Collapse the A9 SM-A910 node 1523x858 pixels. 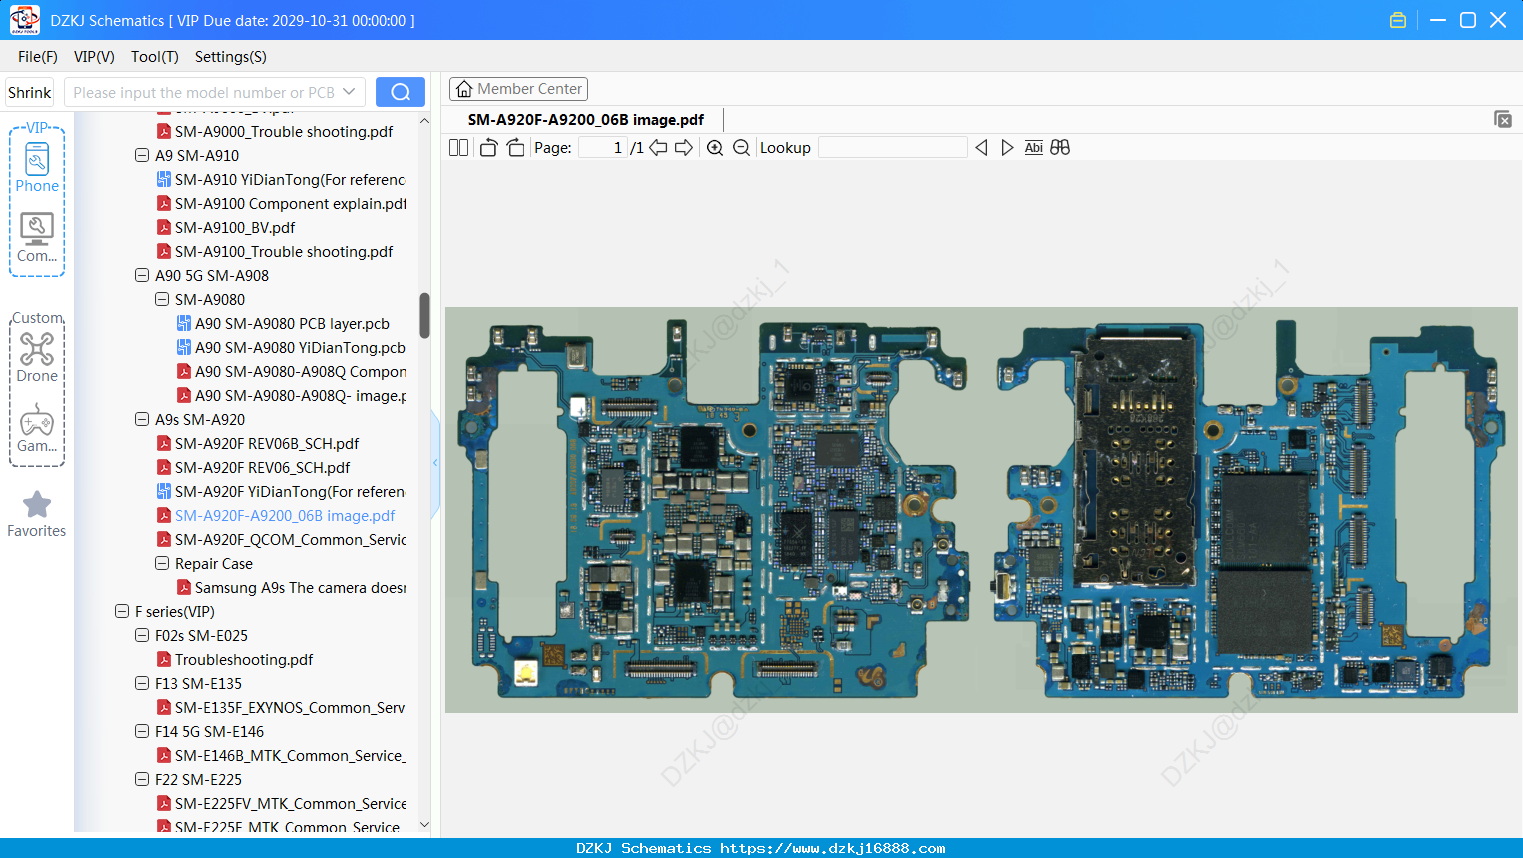tap(142, 156)
